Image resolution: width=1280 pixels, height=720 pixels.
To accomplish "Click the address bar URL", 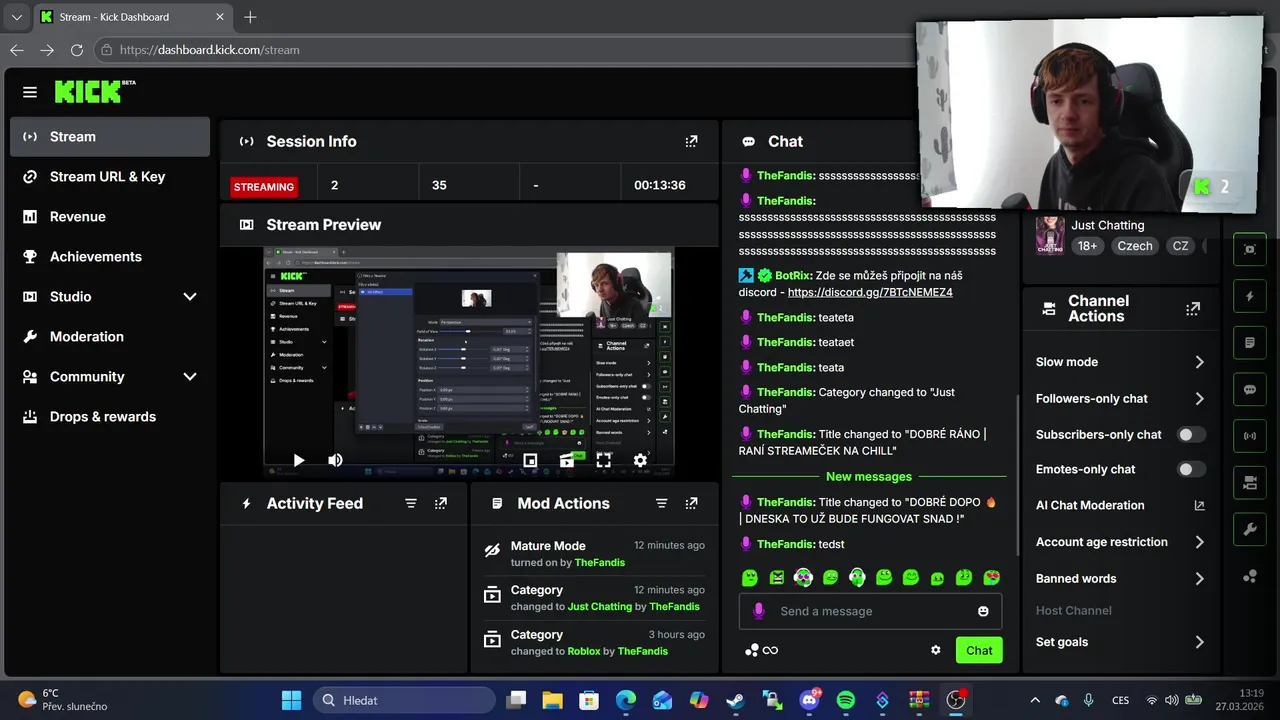I will [x=210, y=50].
